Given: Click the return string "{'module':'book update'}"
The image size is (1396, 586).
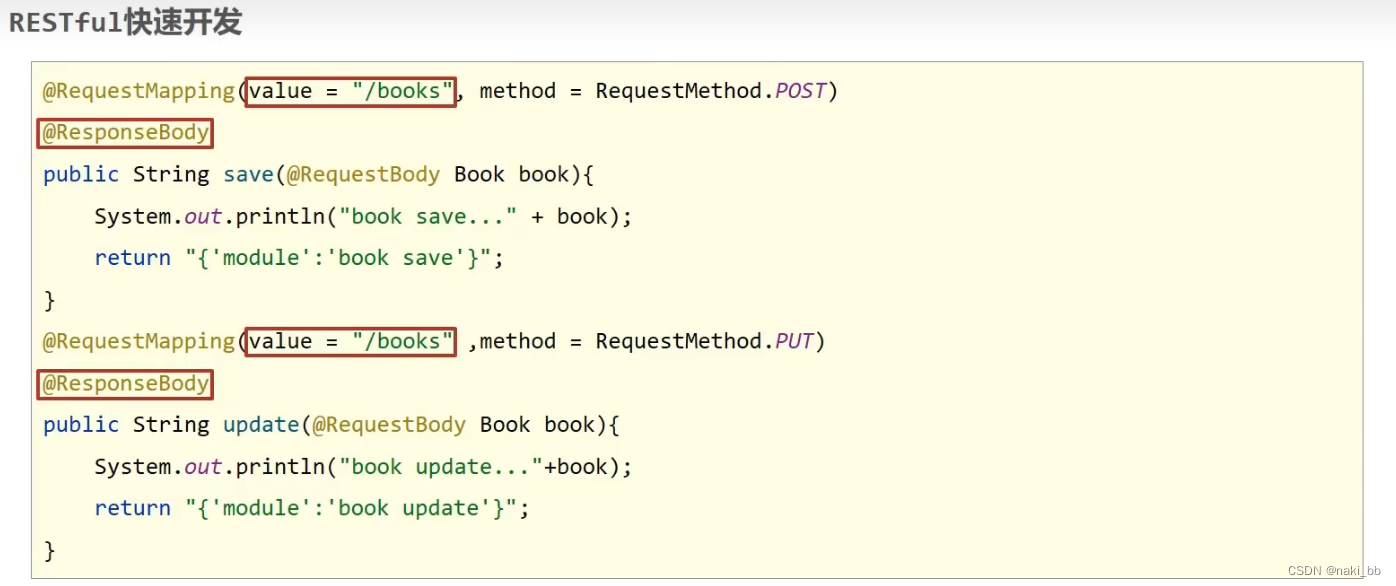Looking at the screenshot, I should (x=351, y=509).
